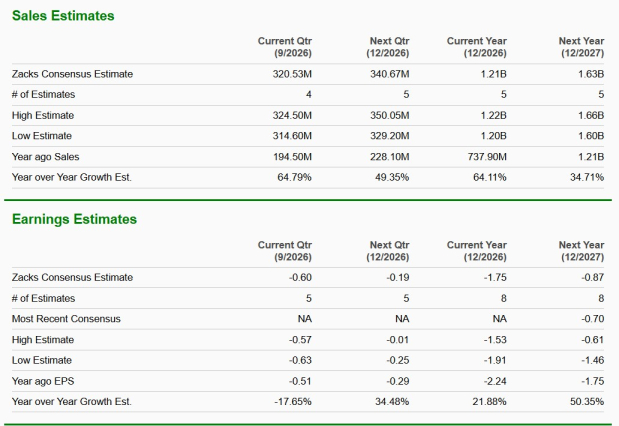Select Current Qtr (9/2026) header in Earnings table
This screenshot has width=619, height=426.
tap(285, 251)
